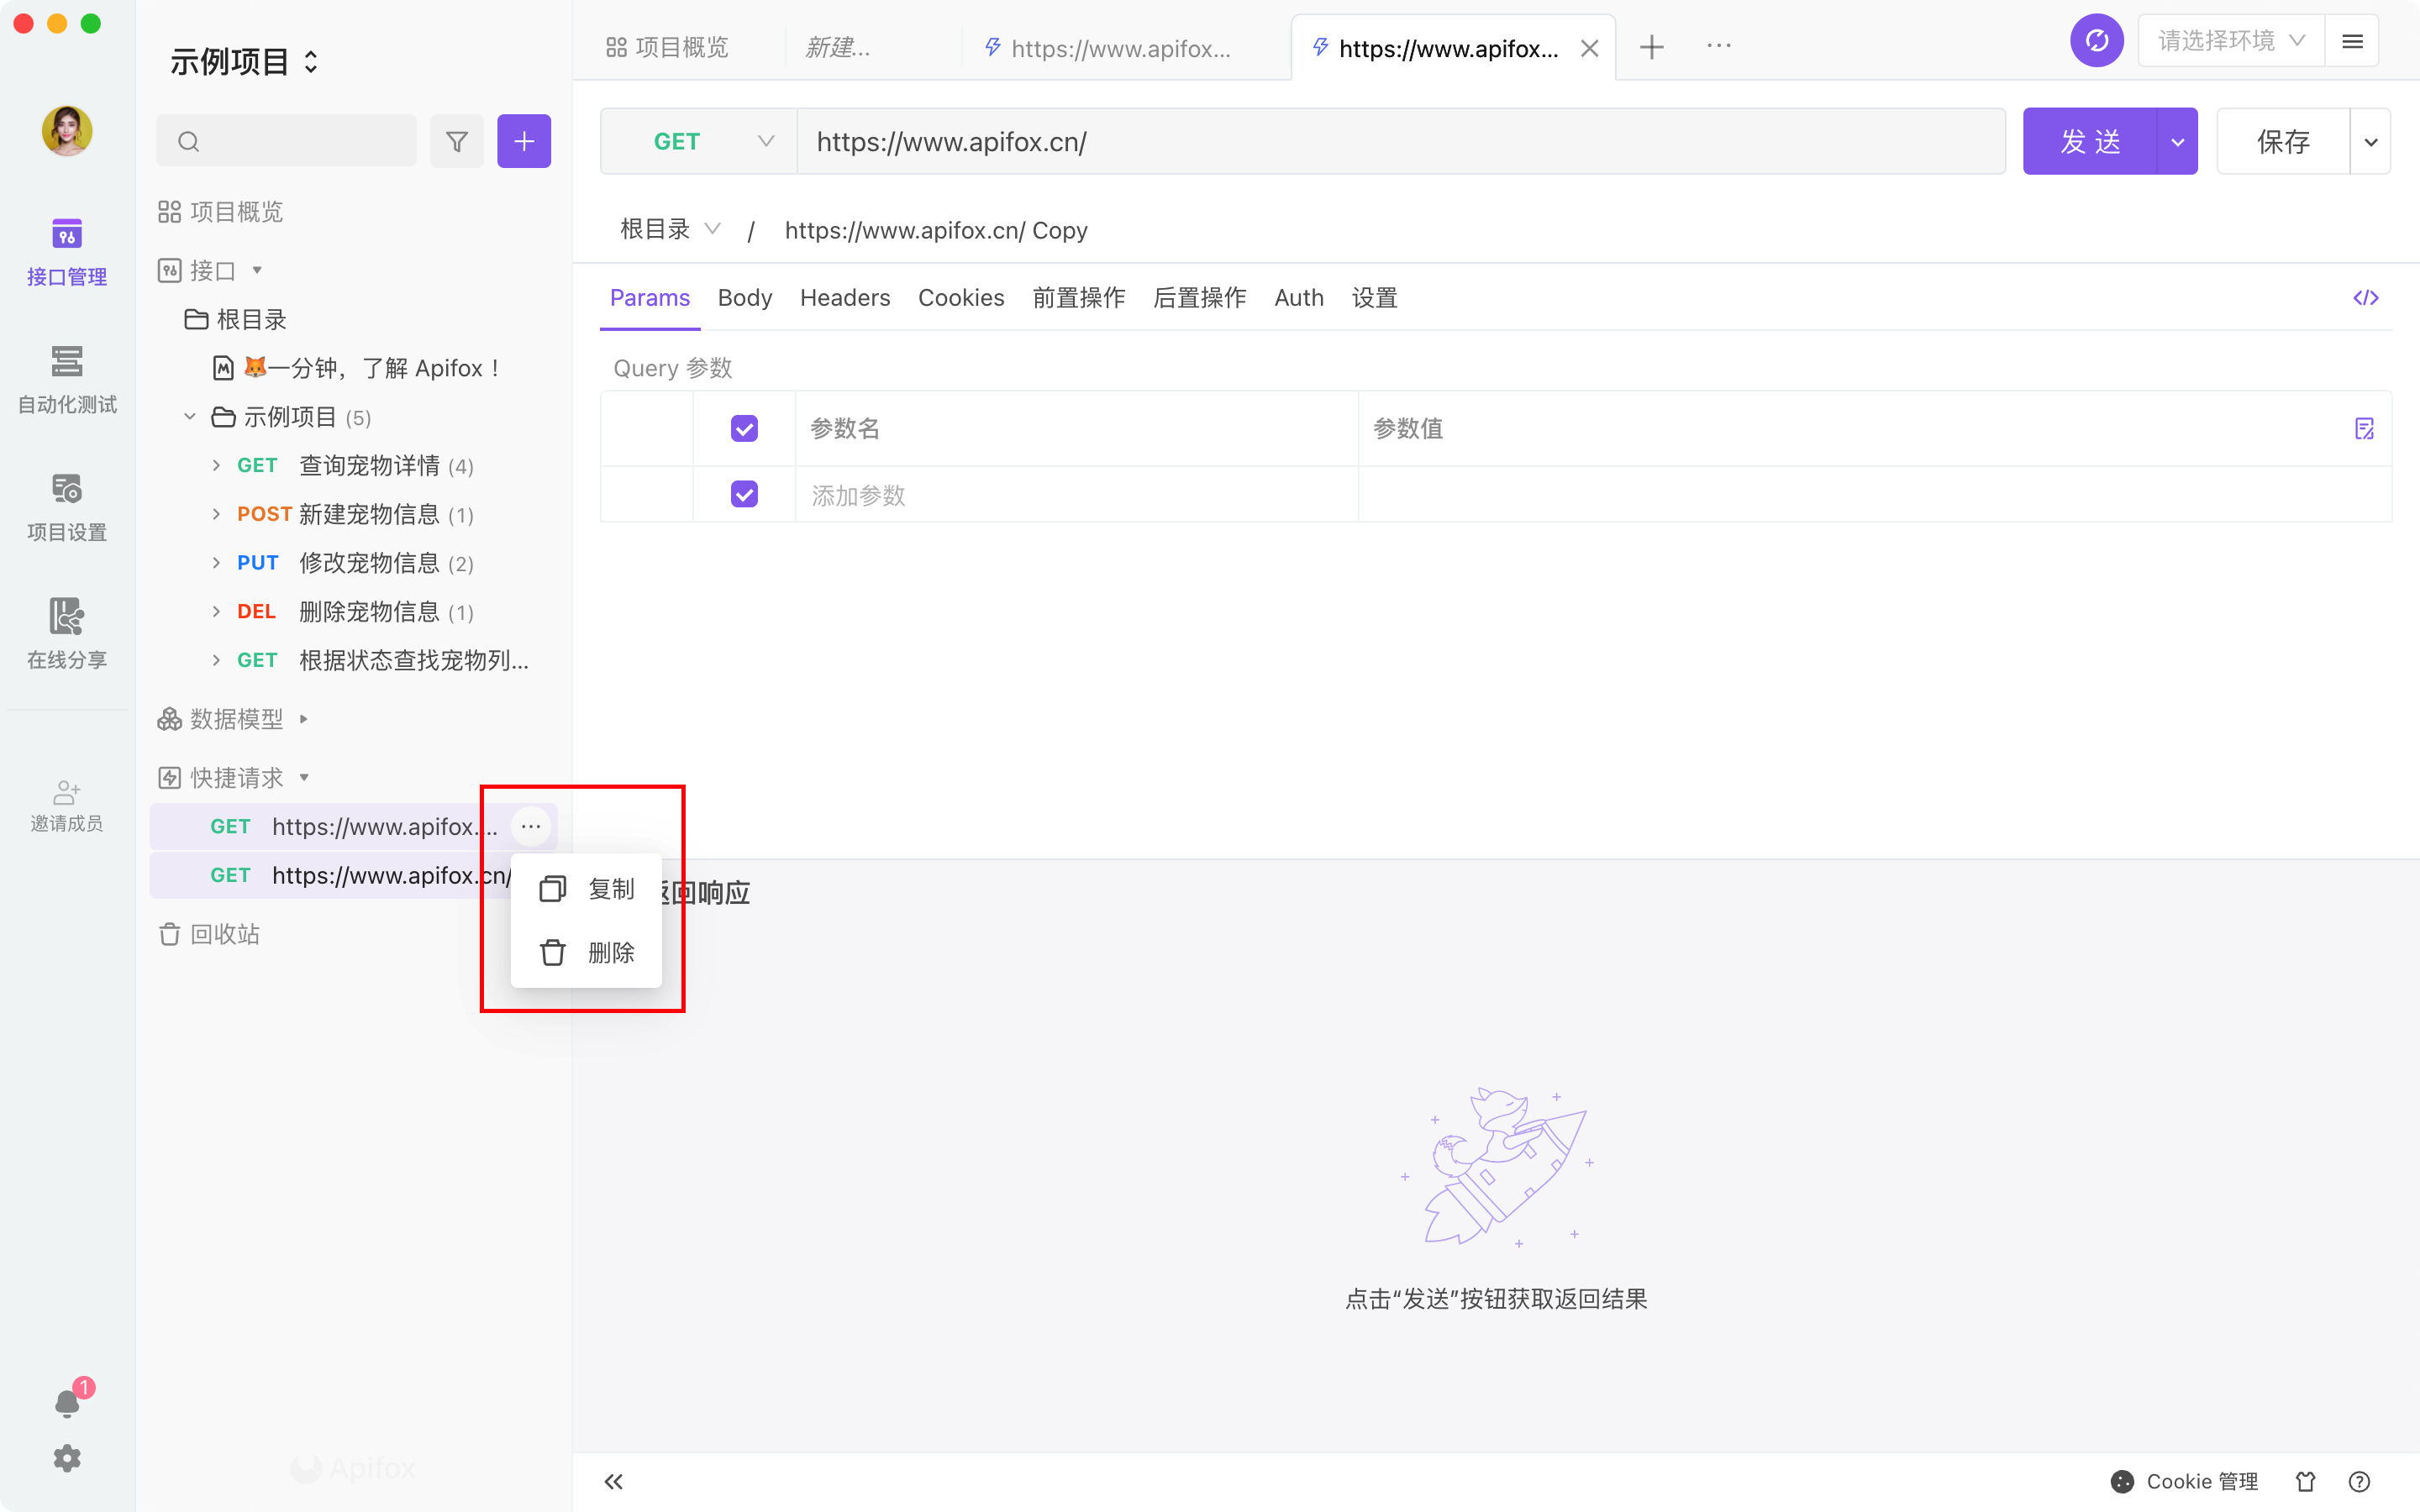Open 自动化测试 in the sidebar
This screenshot has width=2420, height=1512.
[67, 379]
